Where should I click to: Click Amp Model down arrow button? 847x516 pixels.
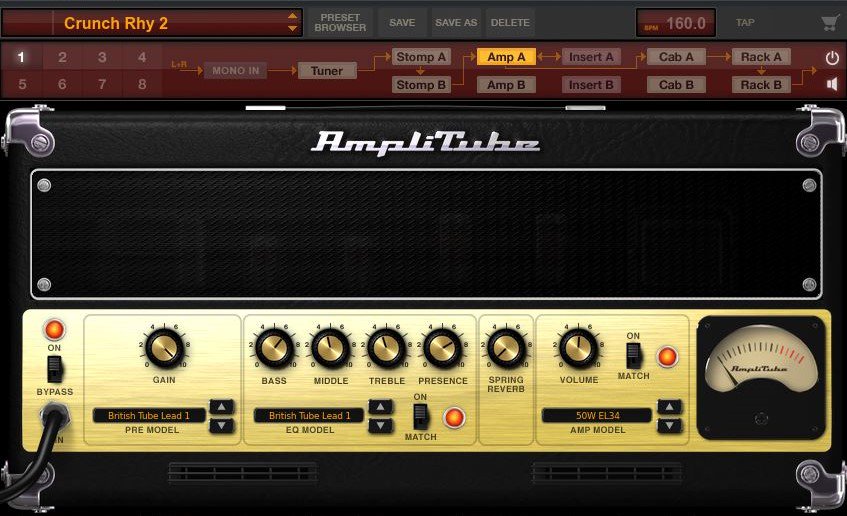(x=669, y=426)
